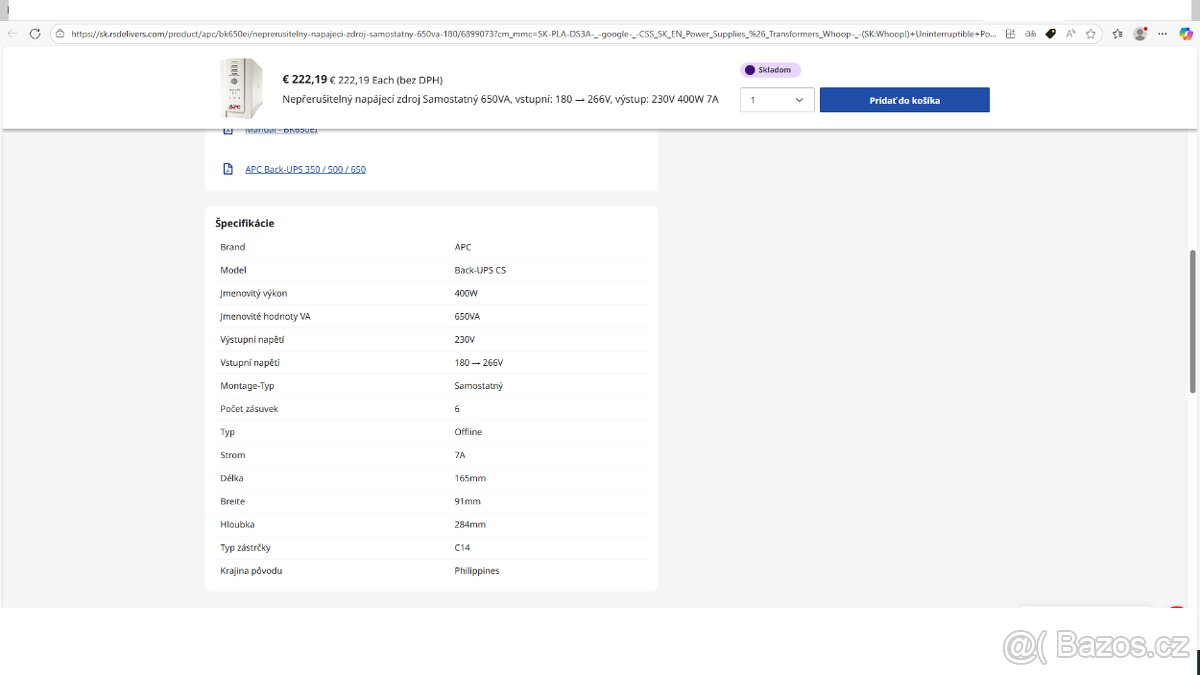Image resolution: width=1200 pixels, height=675 pixels.
Task: Click the translate page icon
Action: [1031, 33]
